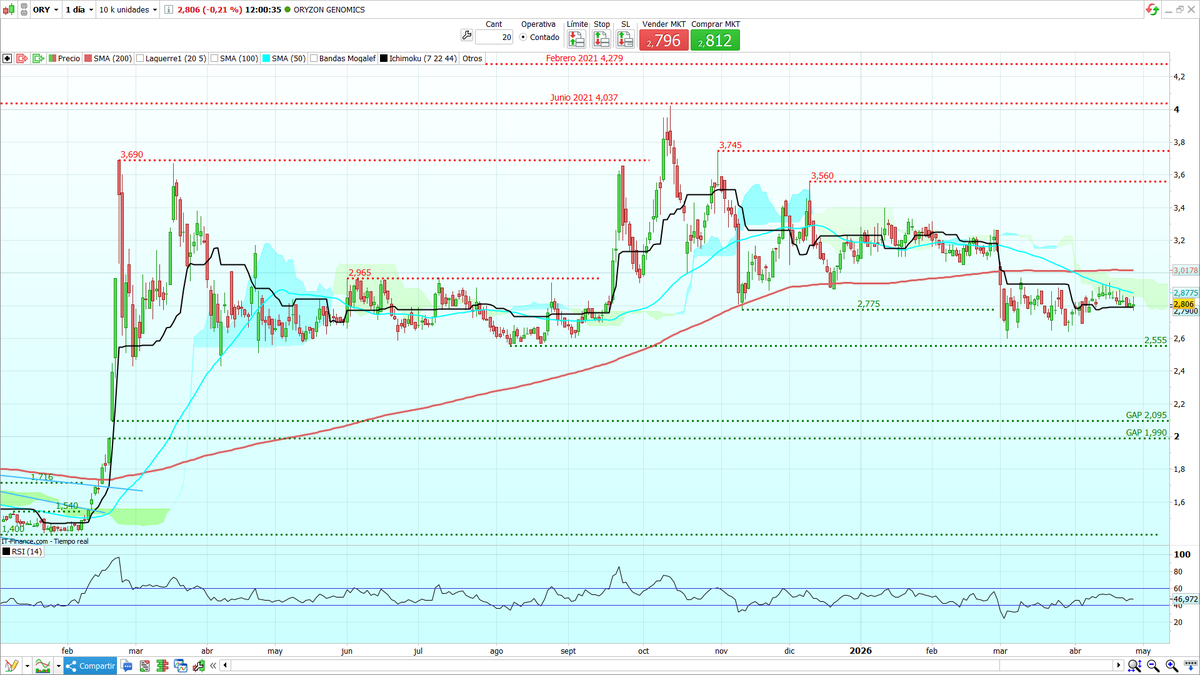Open the drawing tools pencil icon
The height and width of the screenshot is (675, 1200).
coord(11,666)
